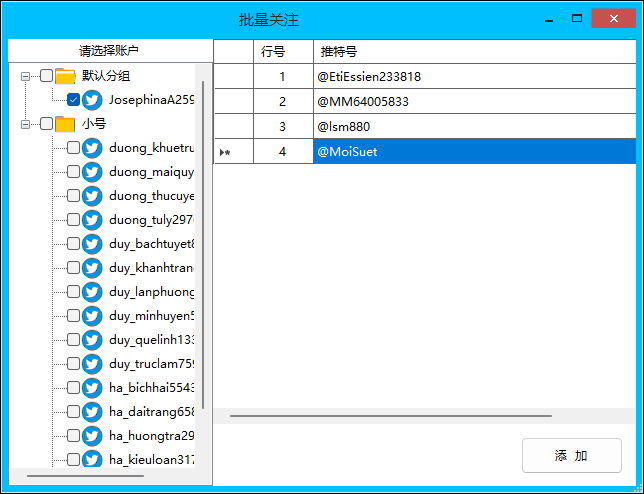This screenshot has width=644, height=494.
Task: Select the duy_truclam account in tree
Action: 151,364
